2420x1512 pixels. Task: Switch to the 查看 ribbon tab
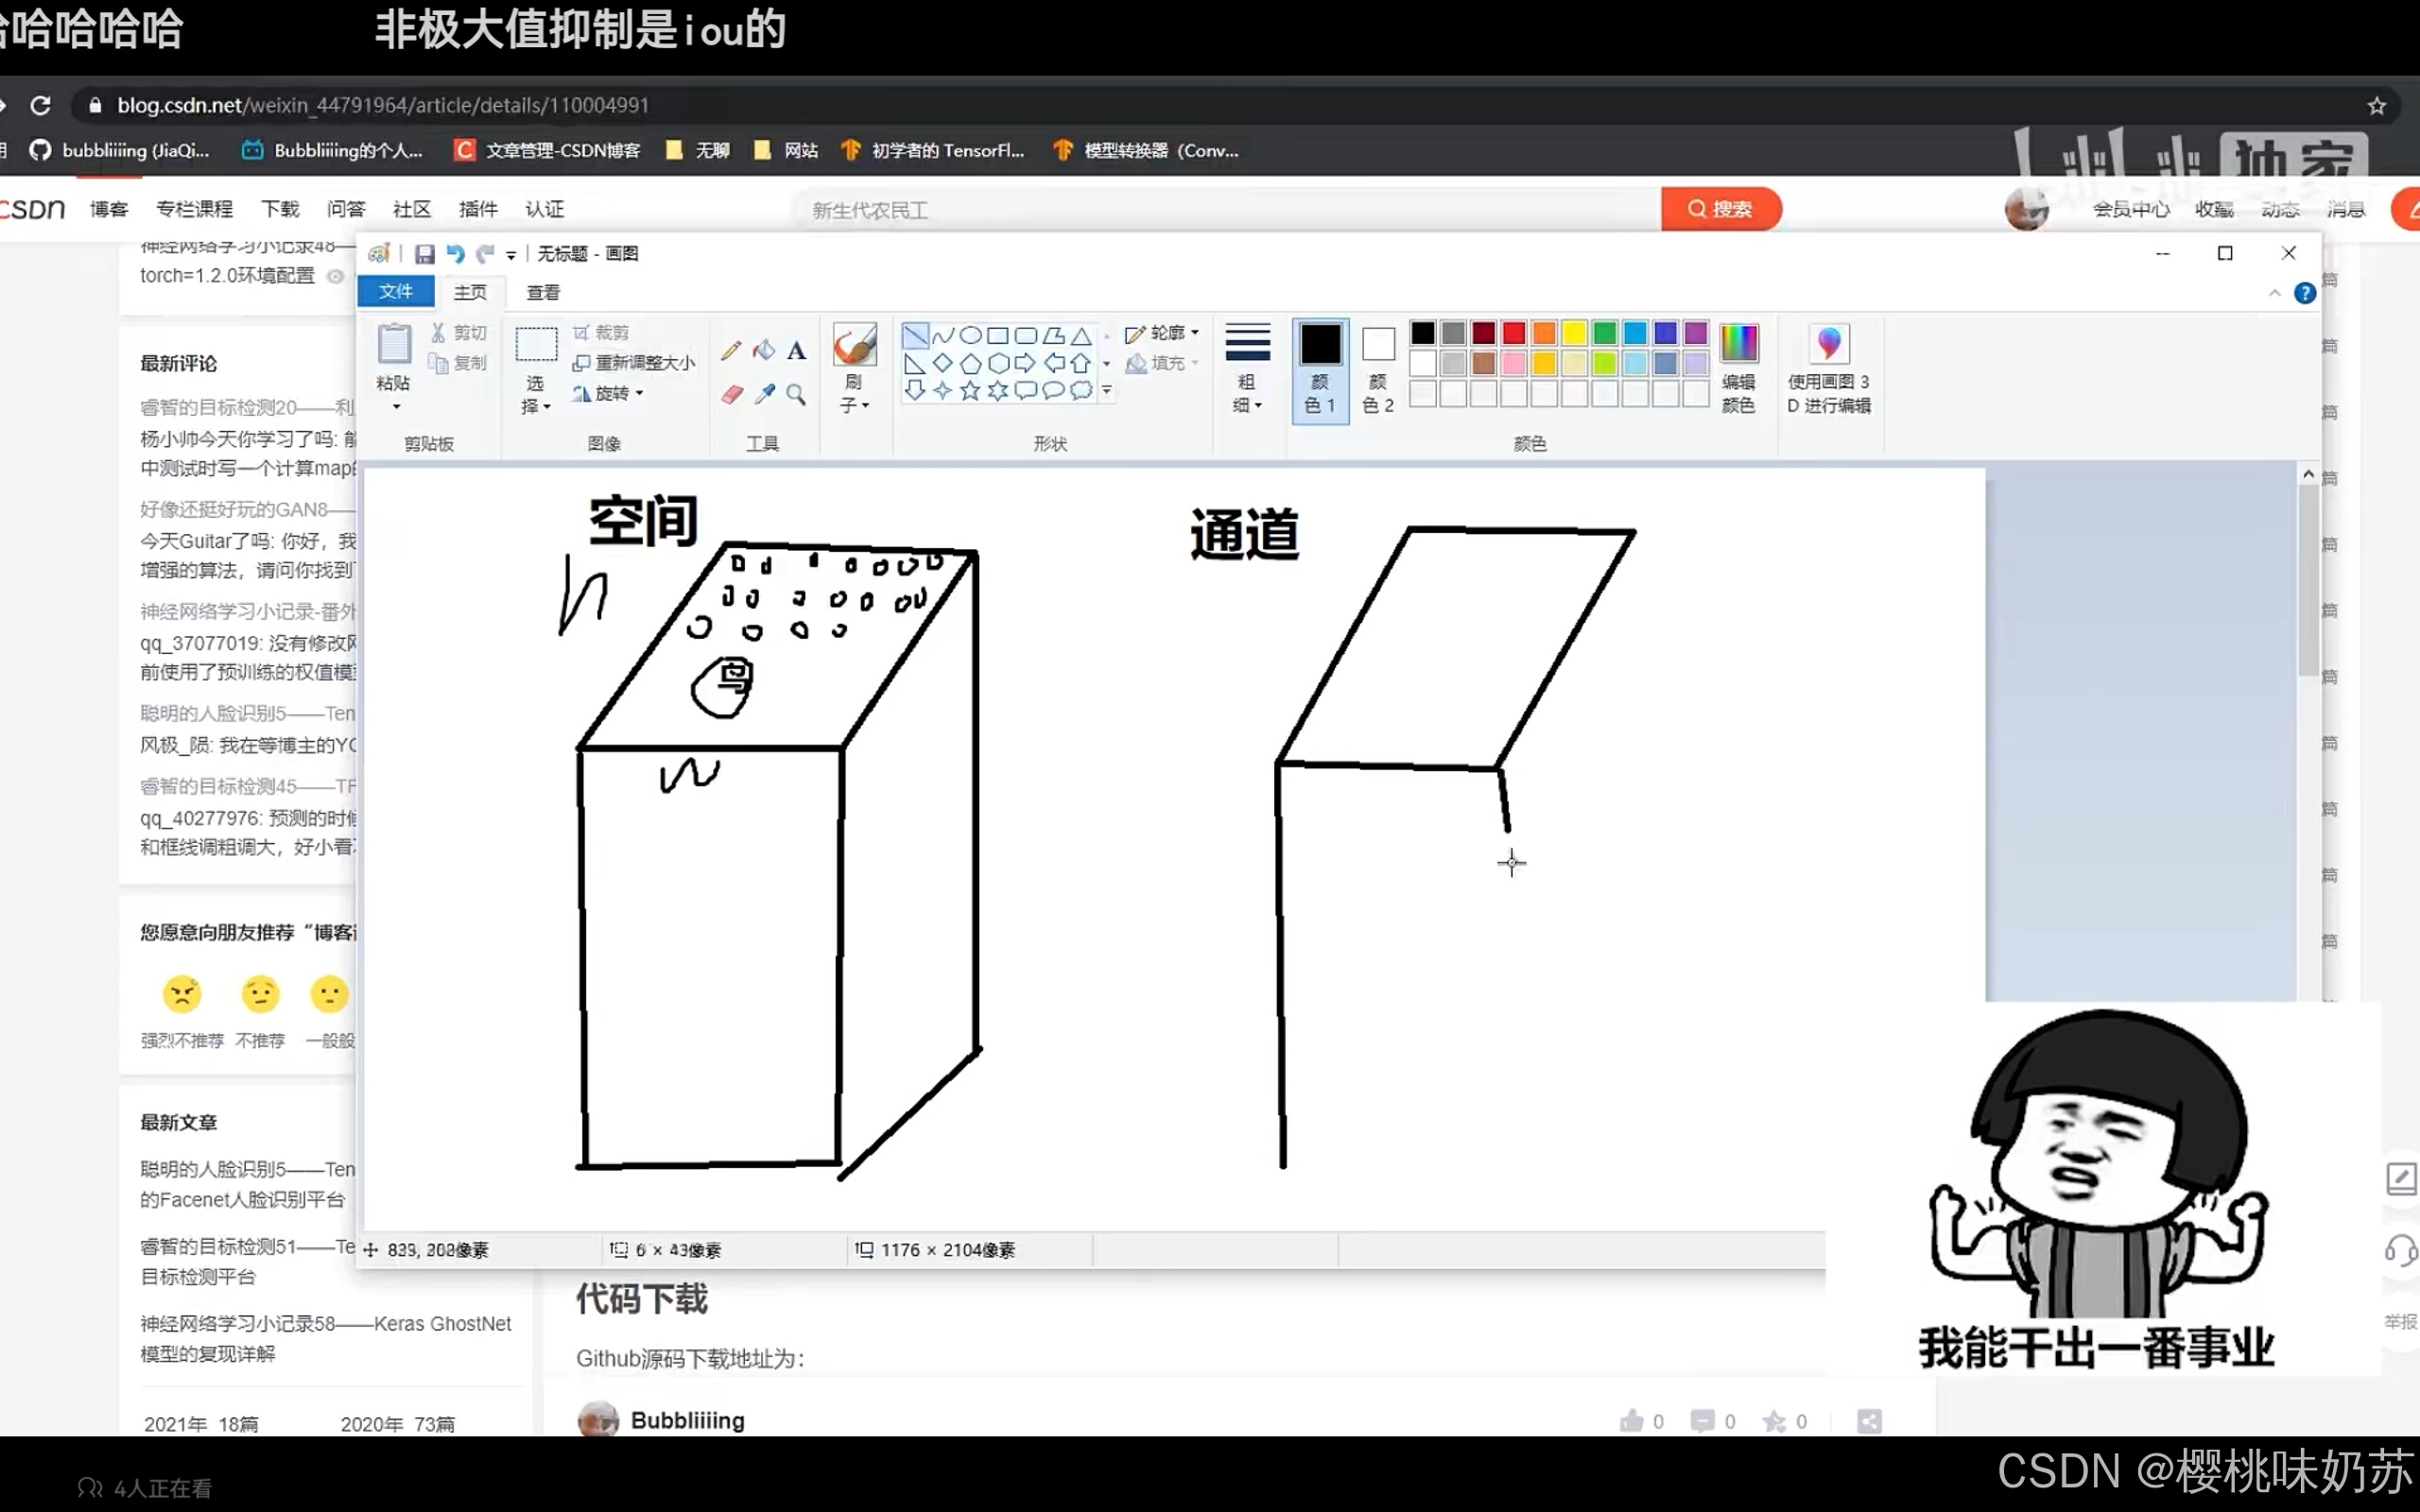543,292
